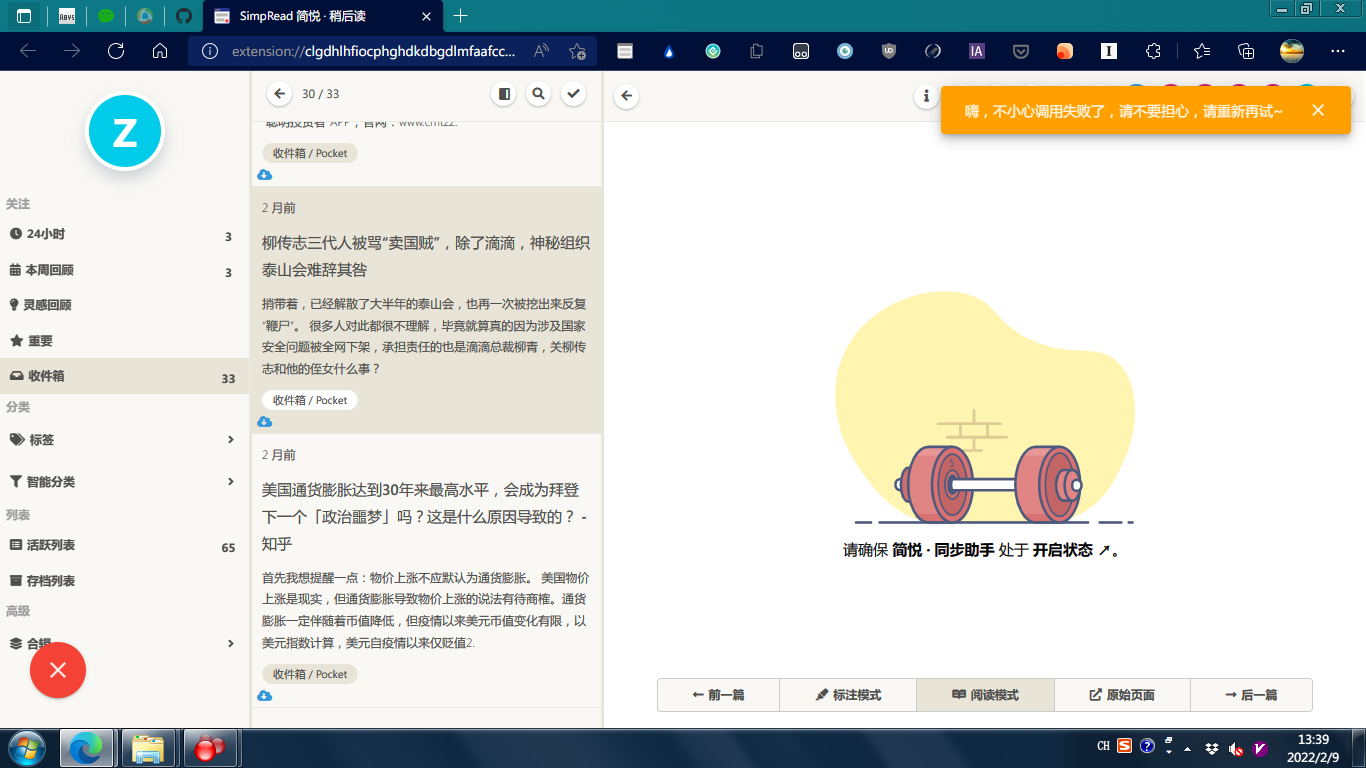
Task: Click the Instapaper I extension icon
Action: [x=1108, y=51]
